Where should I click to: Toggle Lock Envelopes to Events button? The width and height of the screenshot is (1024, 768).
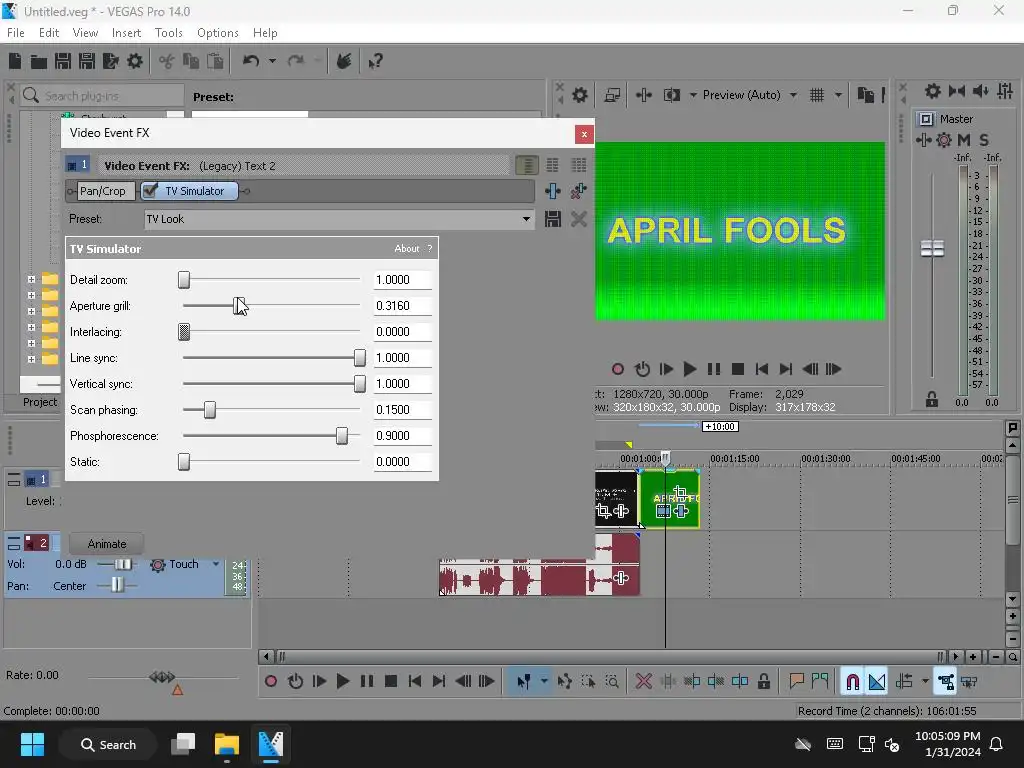coord(945,681)
